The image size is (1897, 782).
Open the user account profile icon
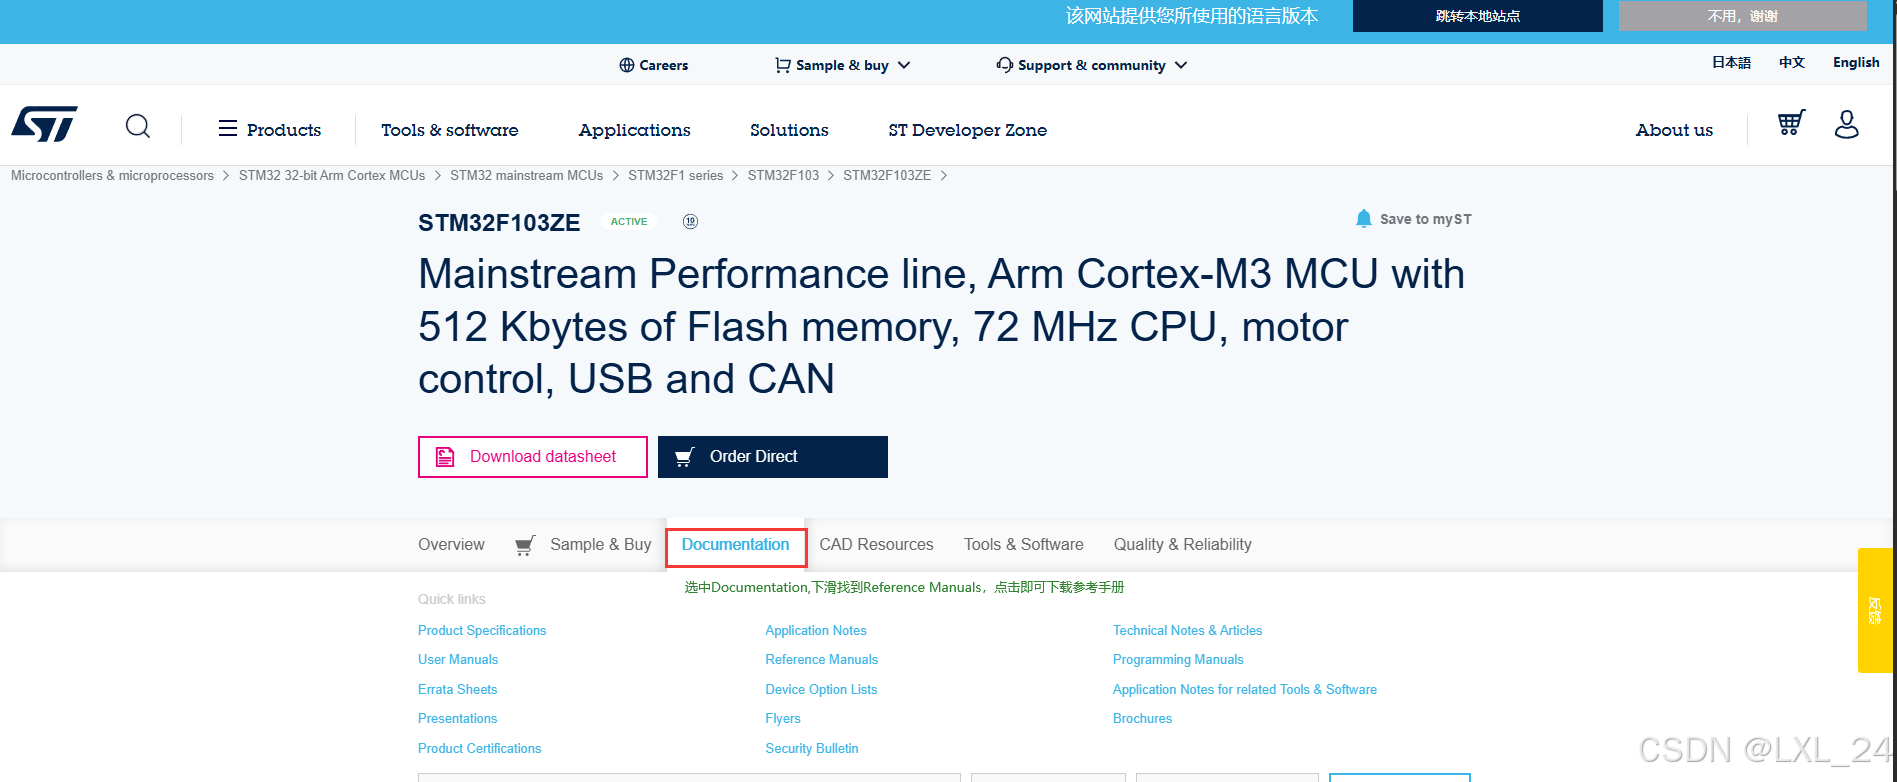coord(1847,124)
